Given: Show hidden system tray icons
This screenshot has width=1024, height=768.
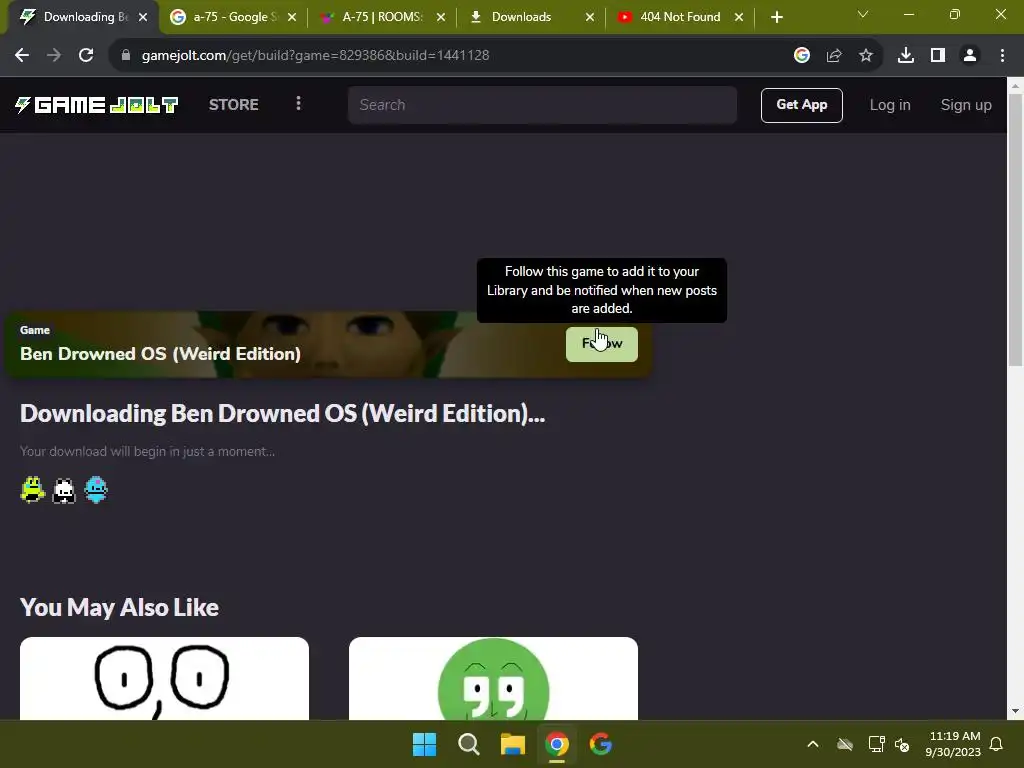Looking at the screenshot, I should point(813,744).
